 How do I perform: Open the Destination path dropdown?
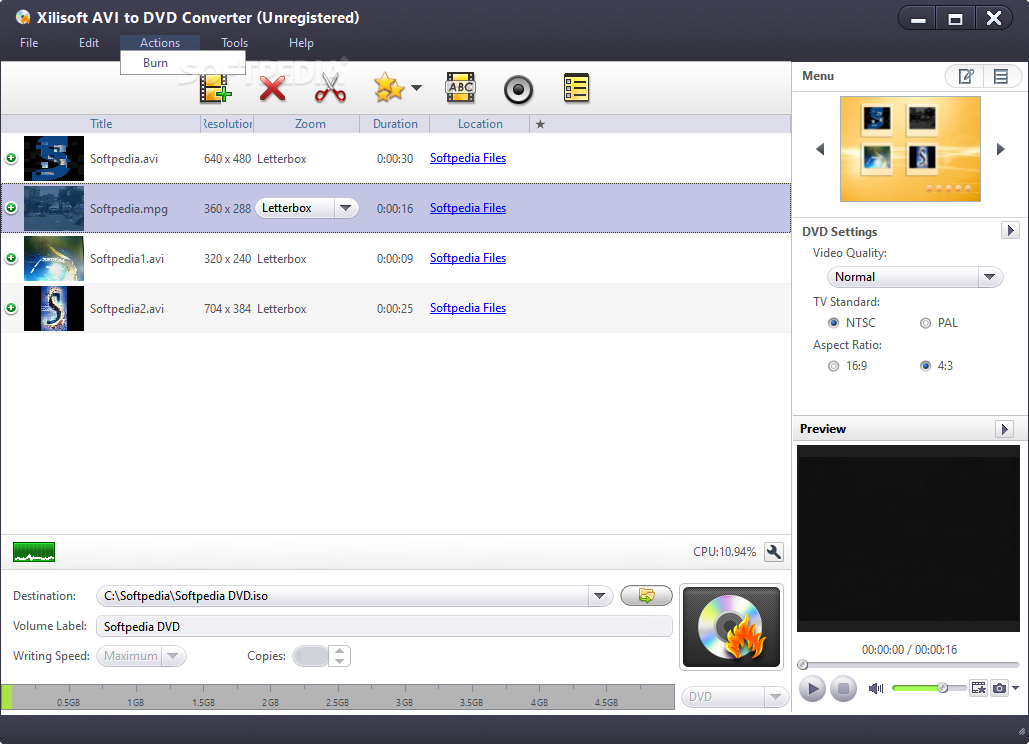point(599,596)
